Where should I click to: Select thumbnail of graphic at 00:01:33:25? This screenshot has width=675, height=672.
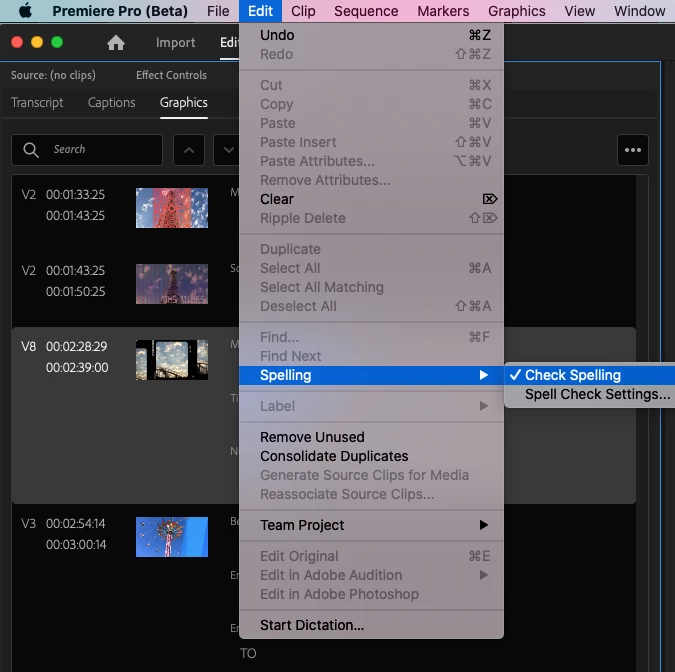(x=172, y=208)
